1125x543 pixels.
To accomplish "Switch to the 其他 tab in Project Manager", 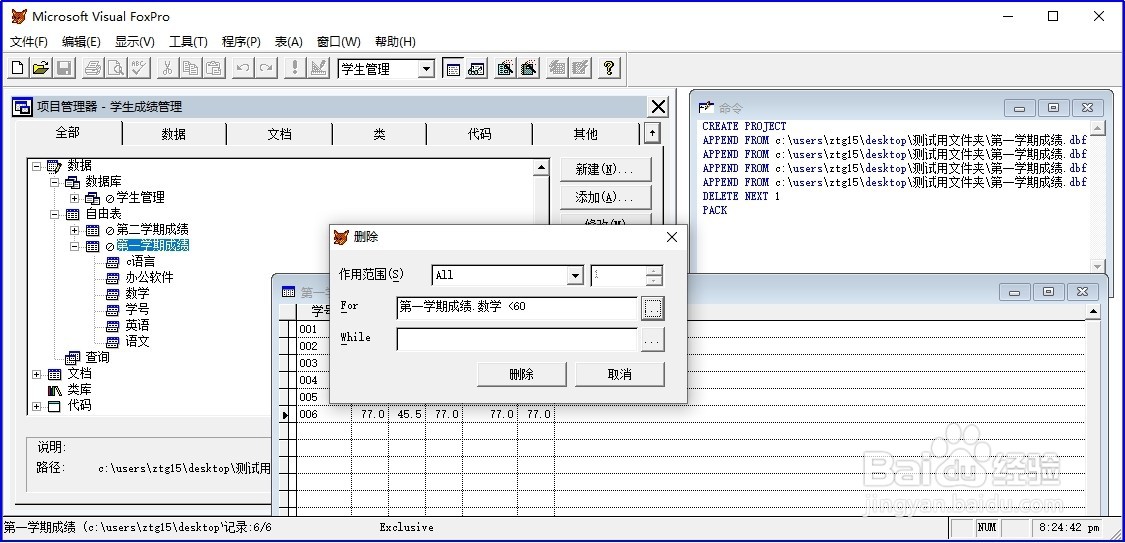I will point(585,134).
